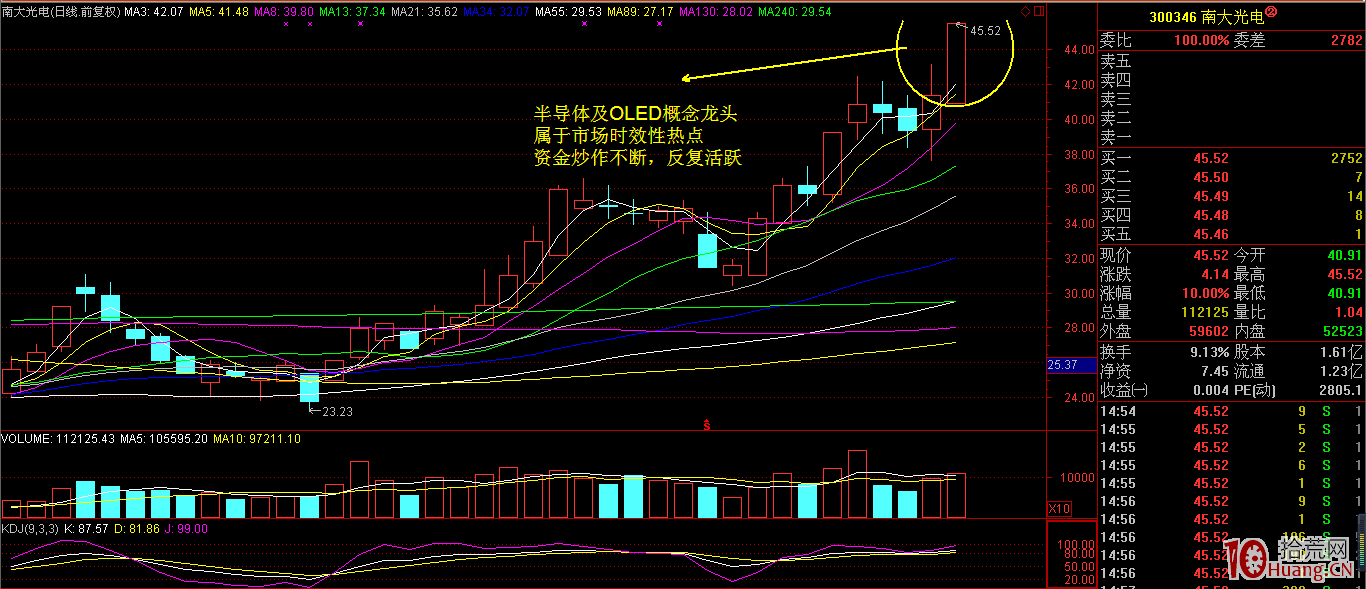Viewport: 1366px width, 589px height.
Task: Click the 涨跌 value 4.14
Action: pos(1214,274)
